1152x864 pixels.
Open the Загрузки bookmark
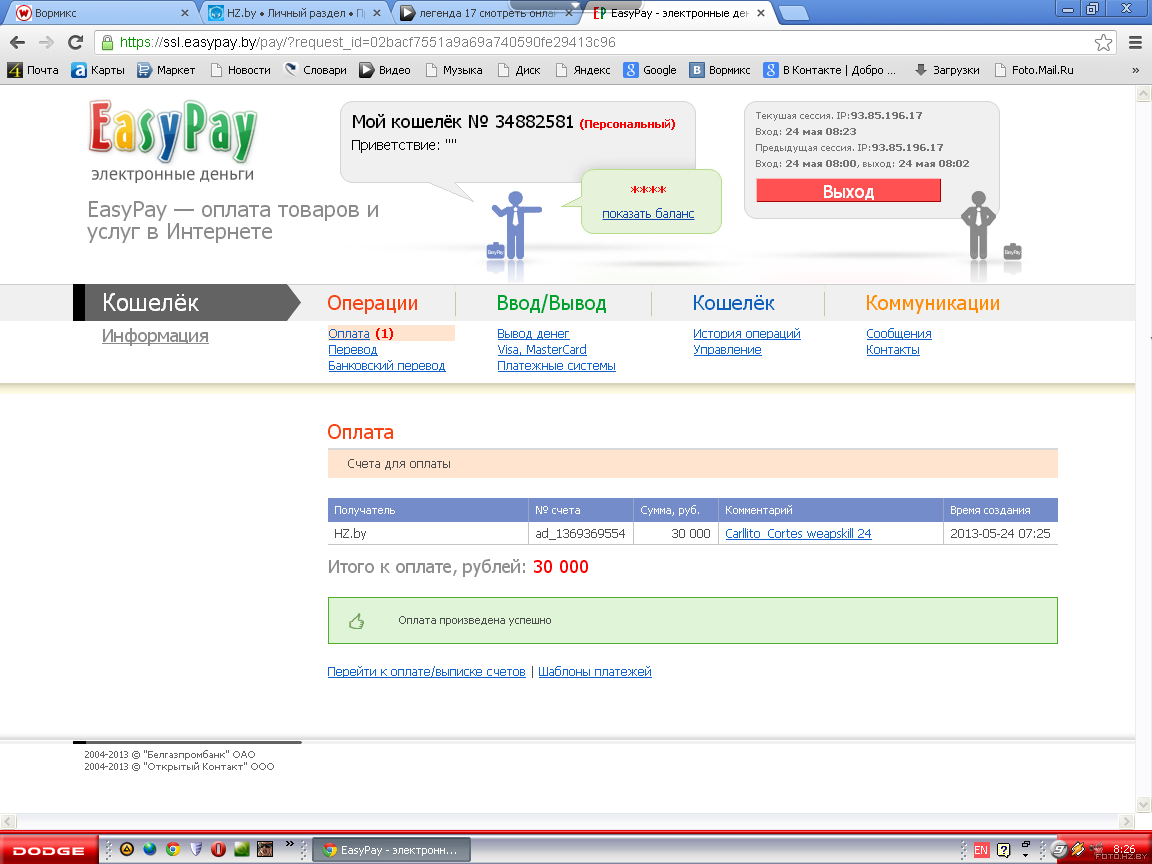coord(947,70)
